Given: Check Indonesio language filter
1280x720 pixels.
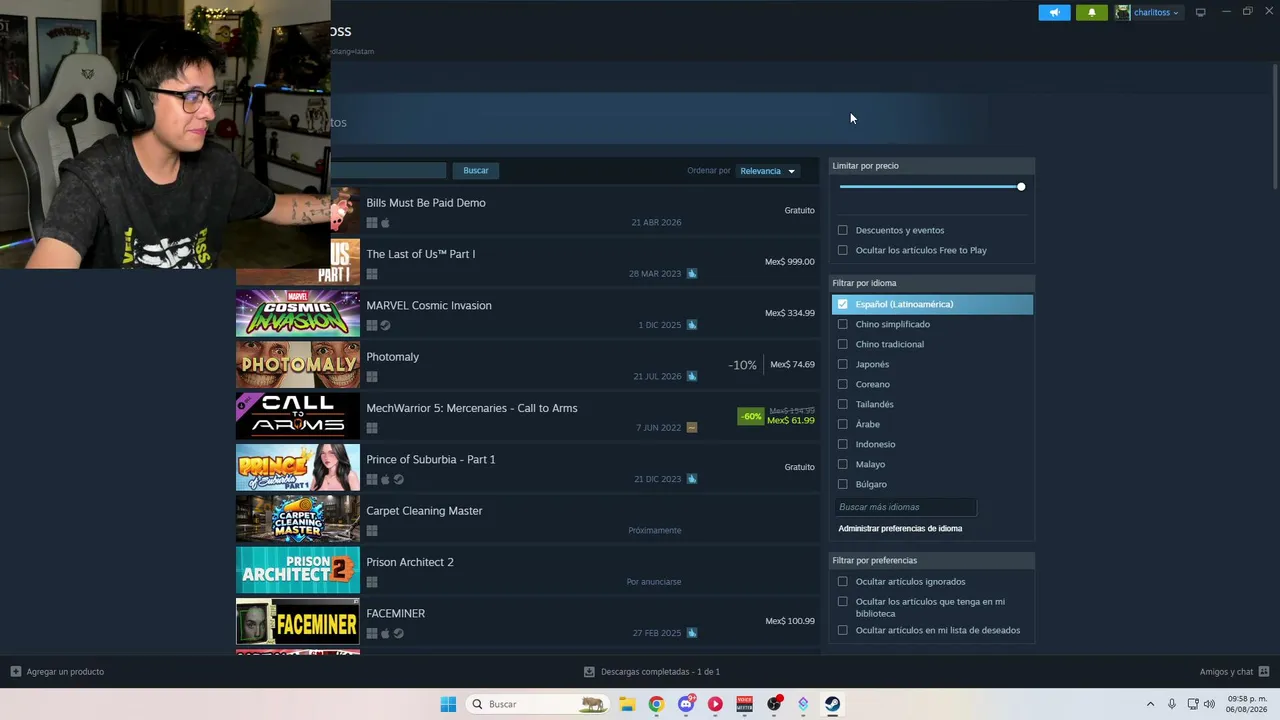Looking at the screenshot, I should (843, 444).
